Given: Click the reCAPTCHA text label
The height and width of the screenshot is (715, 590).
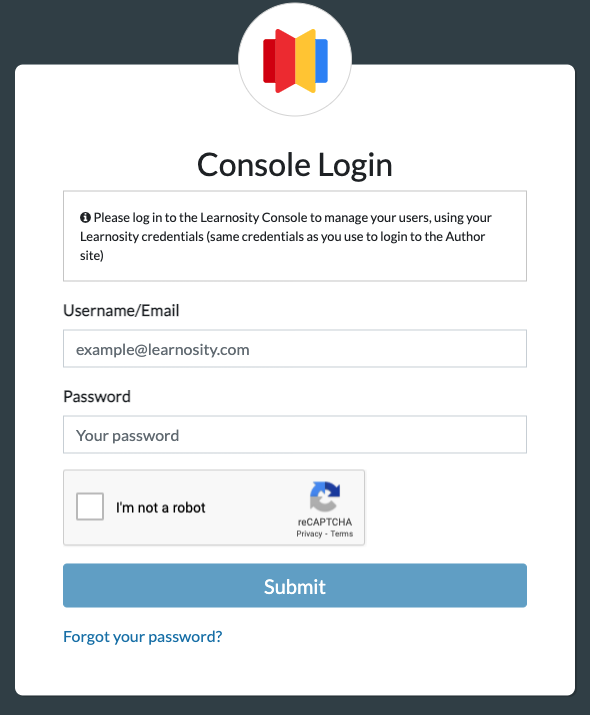Looking at the screenshot, I should pos(325,522).
